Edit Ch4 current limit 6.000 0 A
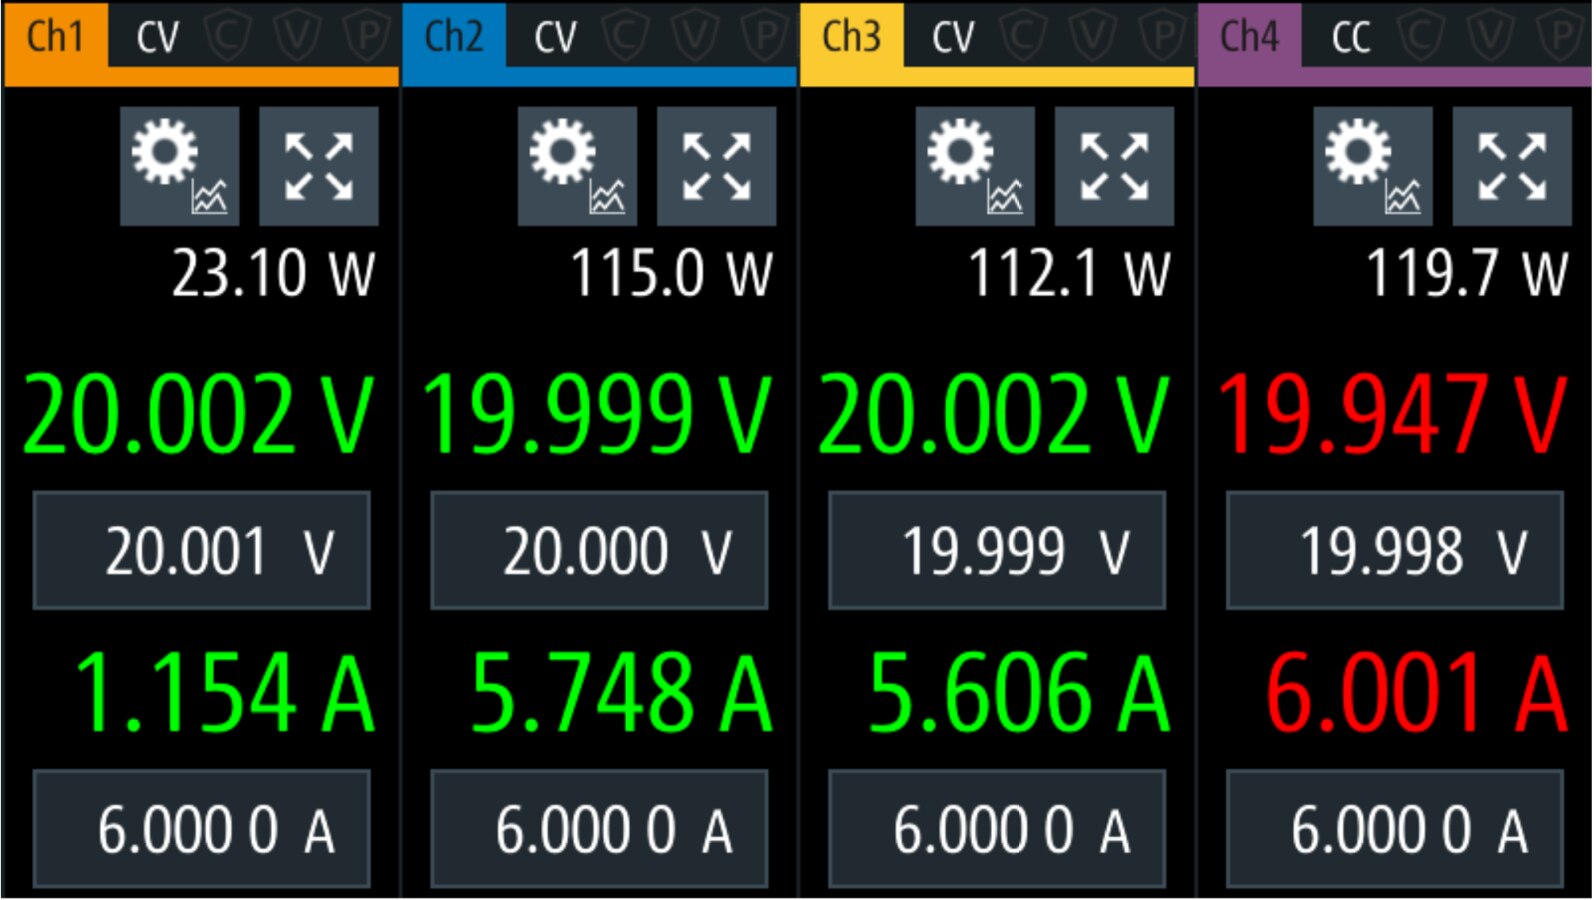Screen dimensions: 1596x900 pos(1395,829)
